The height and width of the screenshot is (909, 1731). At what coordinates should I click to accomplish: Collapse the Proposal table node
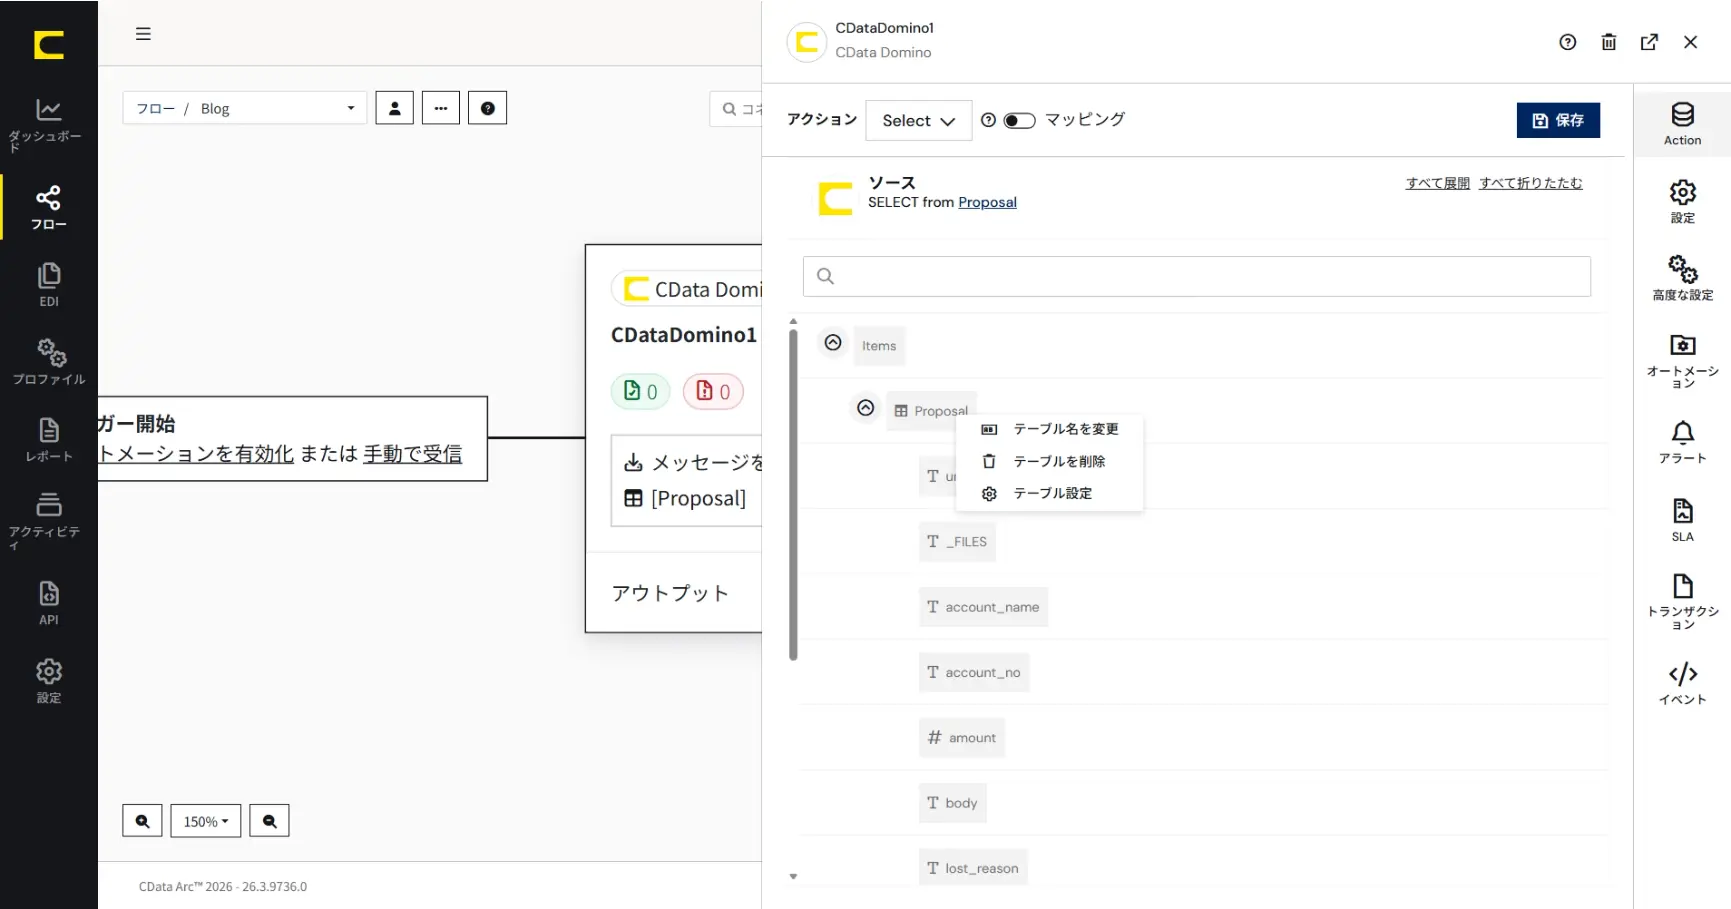[866, 408]
